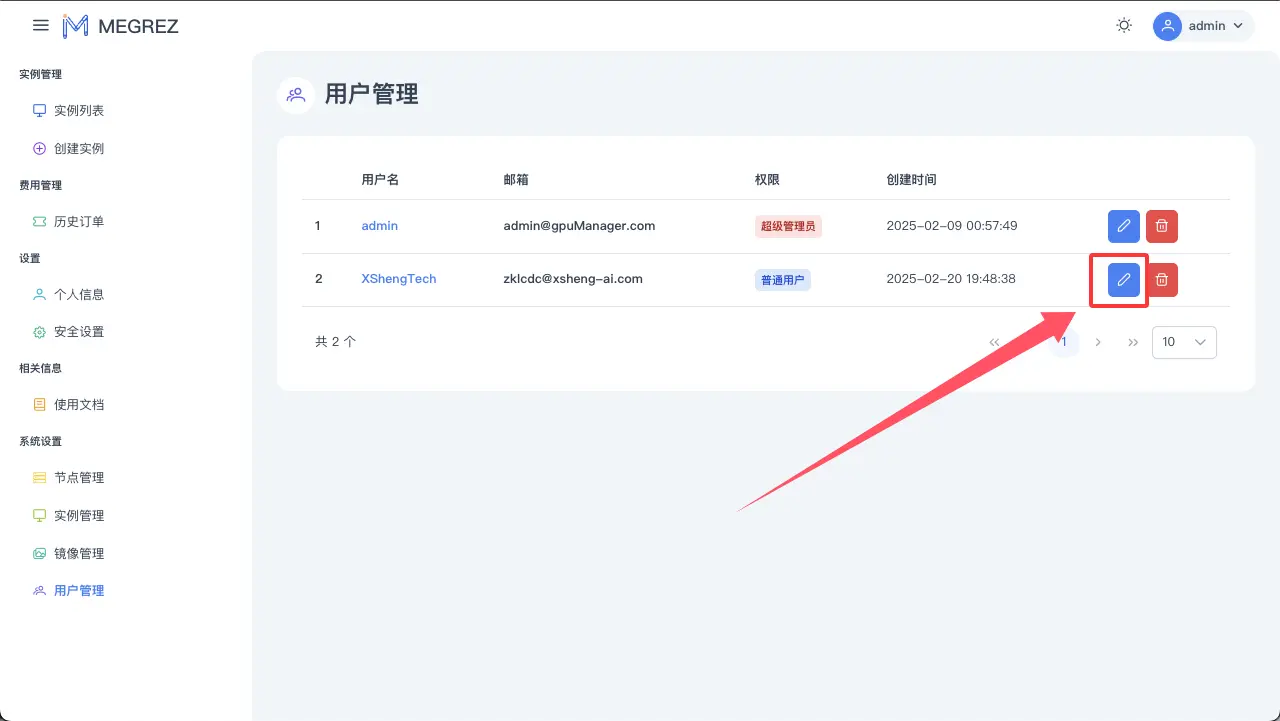Screen dimensions: 1280x721
Task: Open the page size dropdown showing 10
Action: [1184, 342]
